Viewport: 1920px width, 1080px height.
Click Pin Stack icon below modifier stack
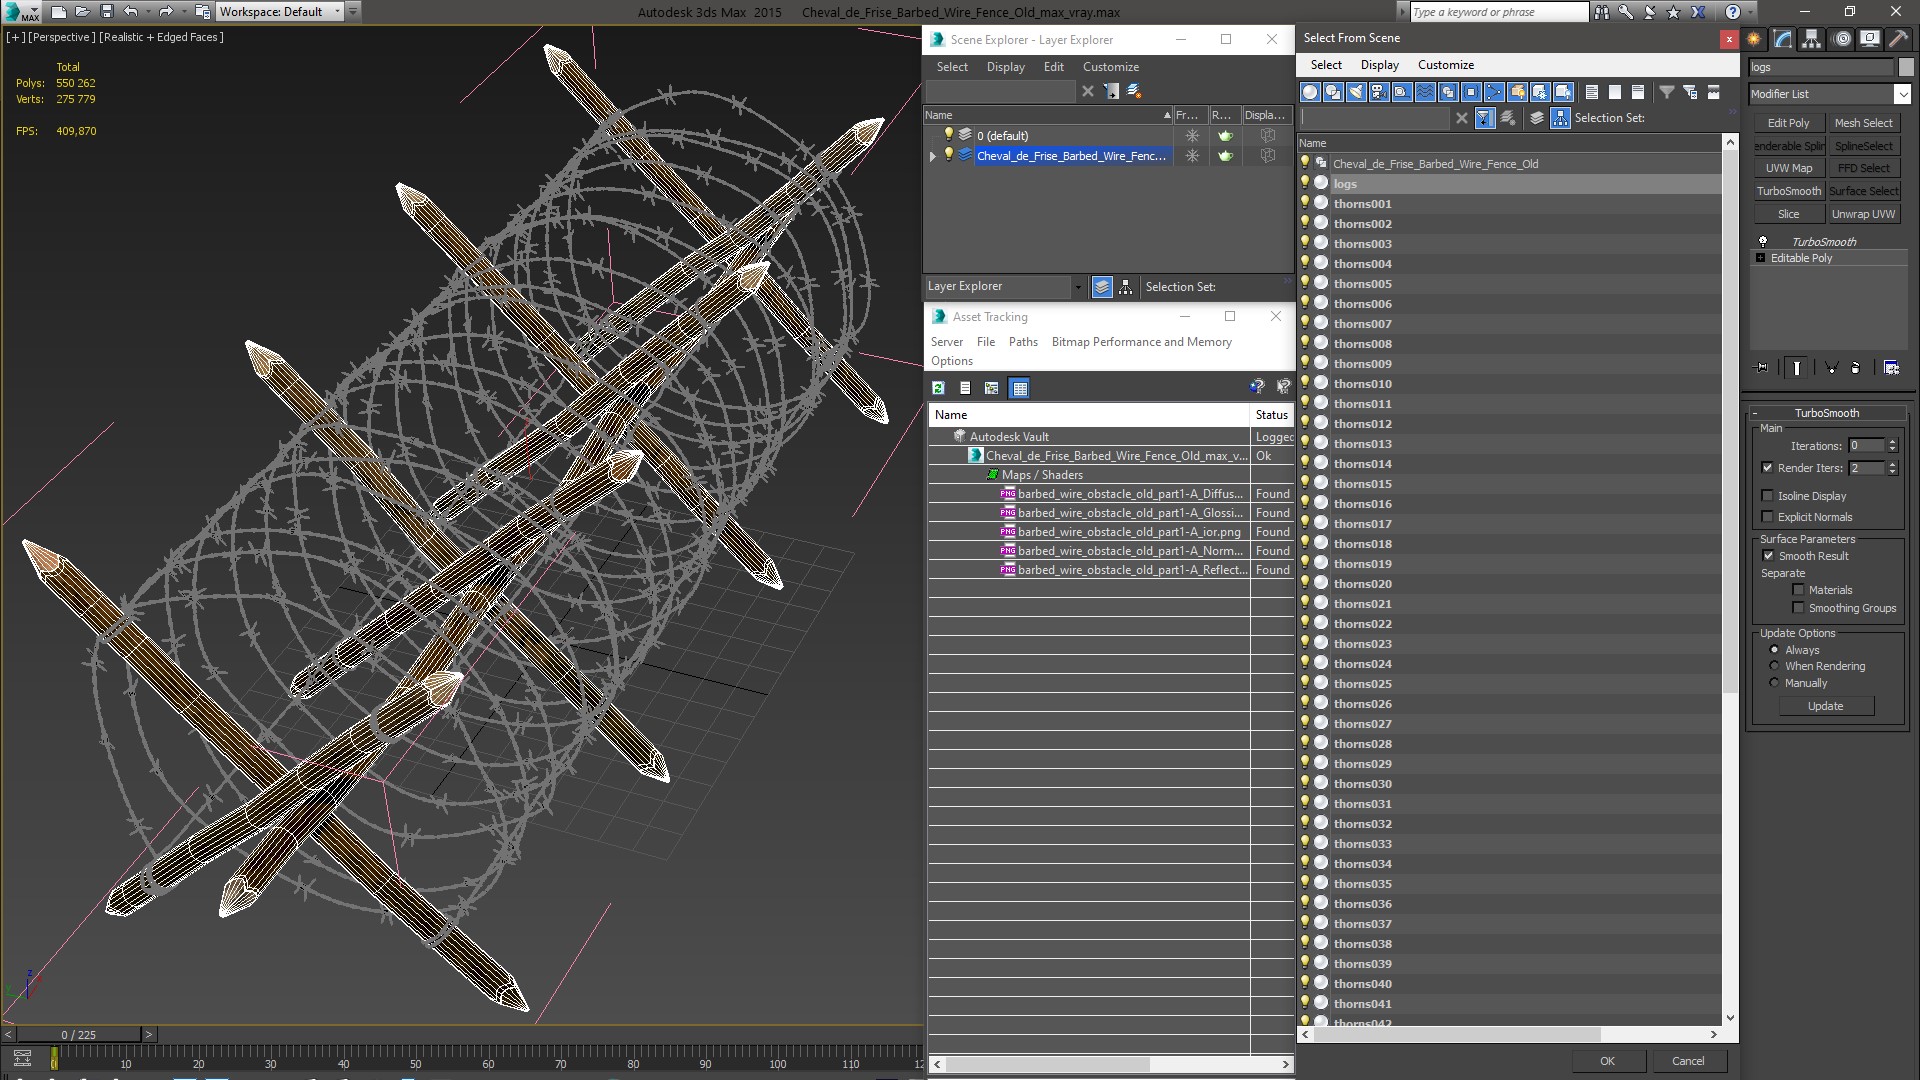pyautogui.click(x=1762, y=368)
